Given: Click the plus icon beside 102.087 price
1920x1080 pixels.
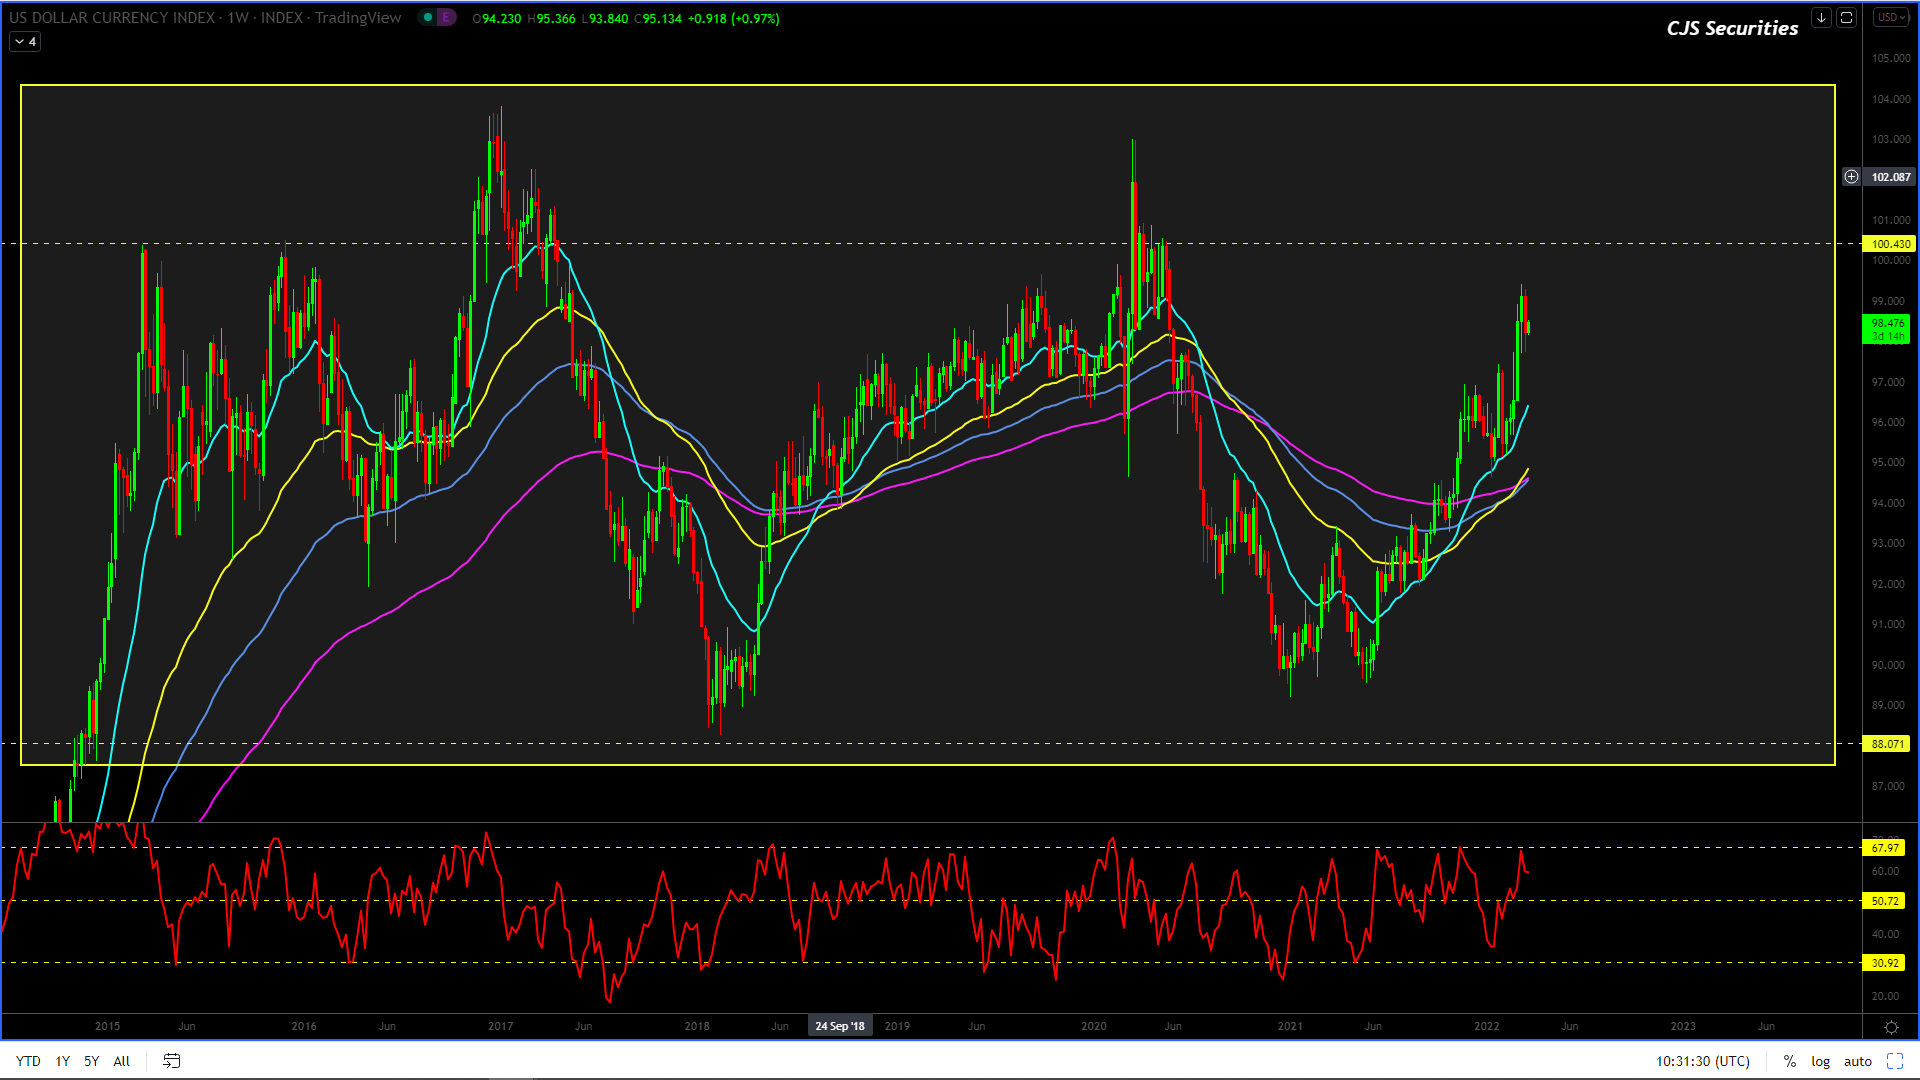Looking at the screenshot, I should click(x=1852, y=177).
